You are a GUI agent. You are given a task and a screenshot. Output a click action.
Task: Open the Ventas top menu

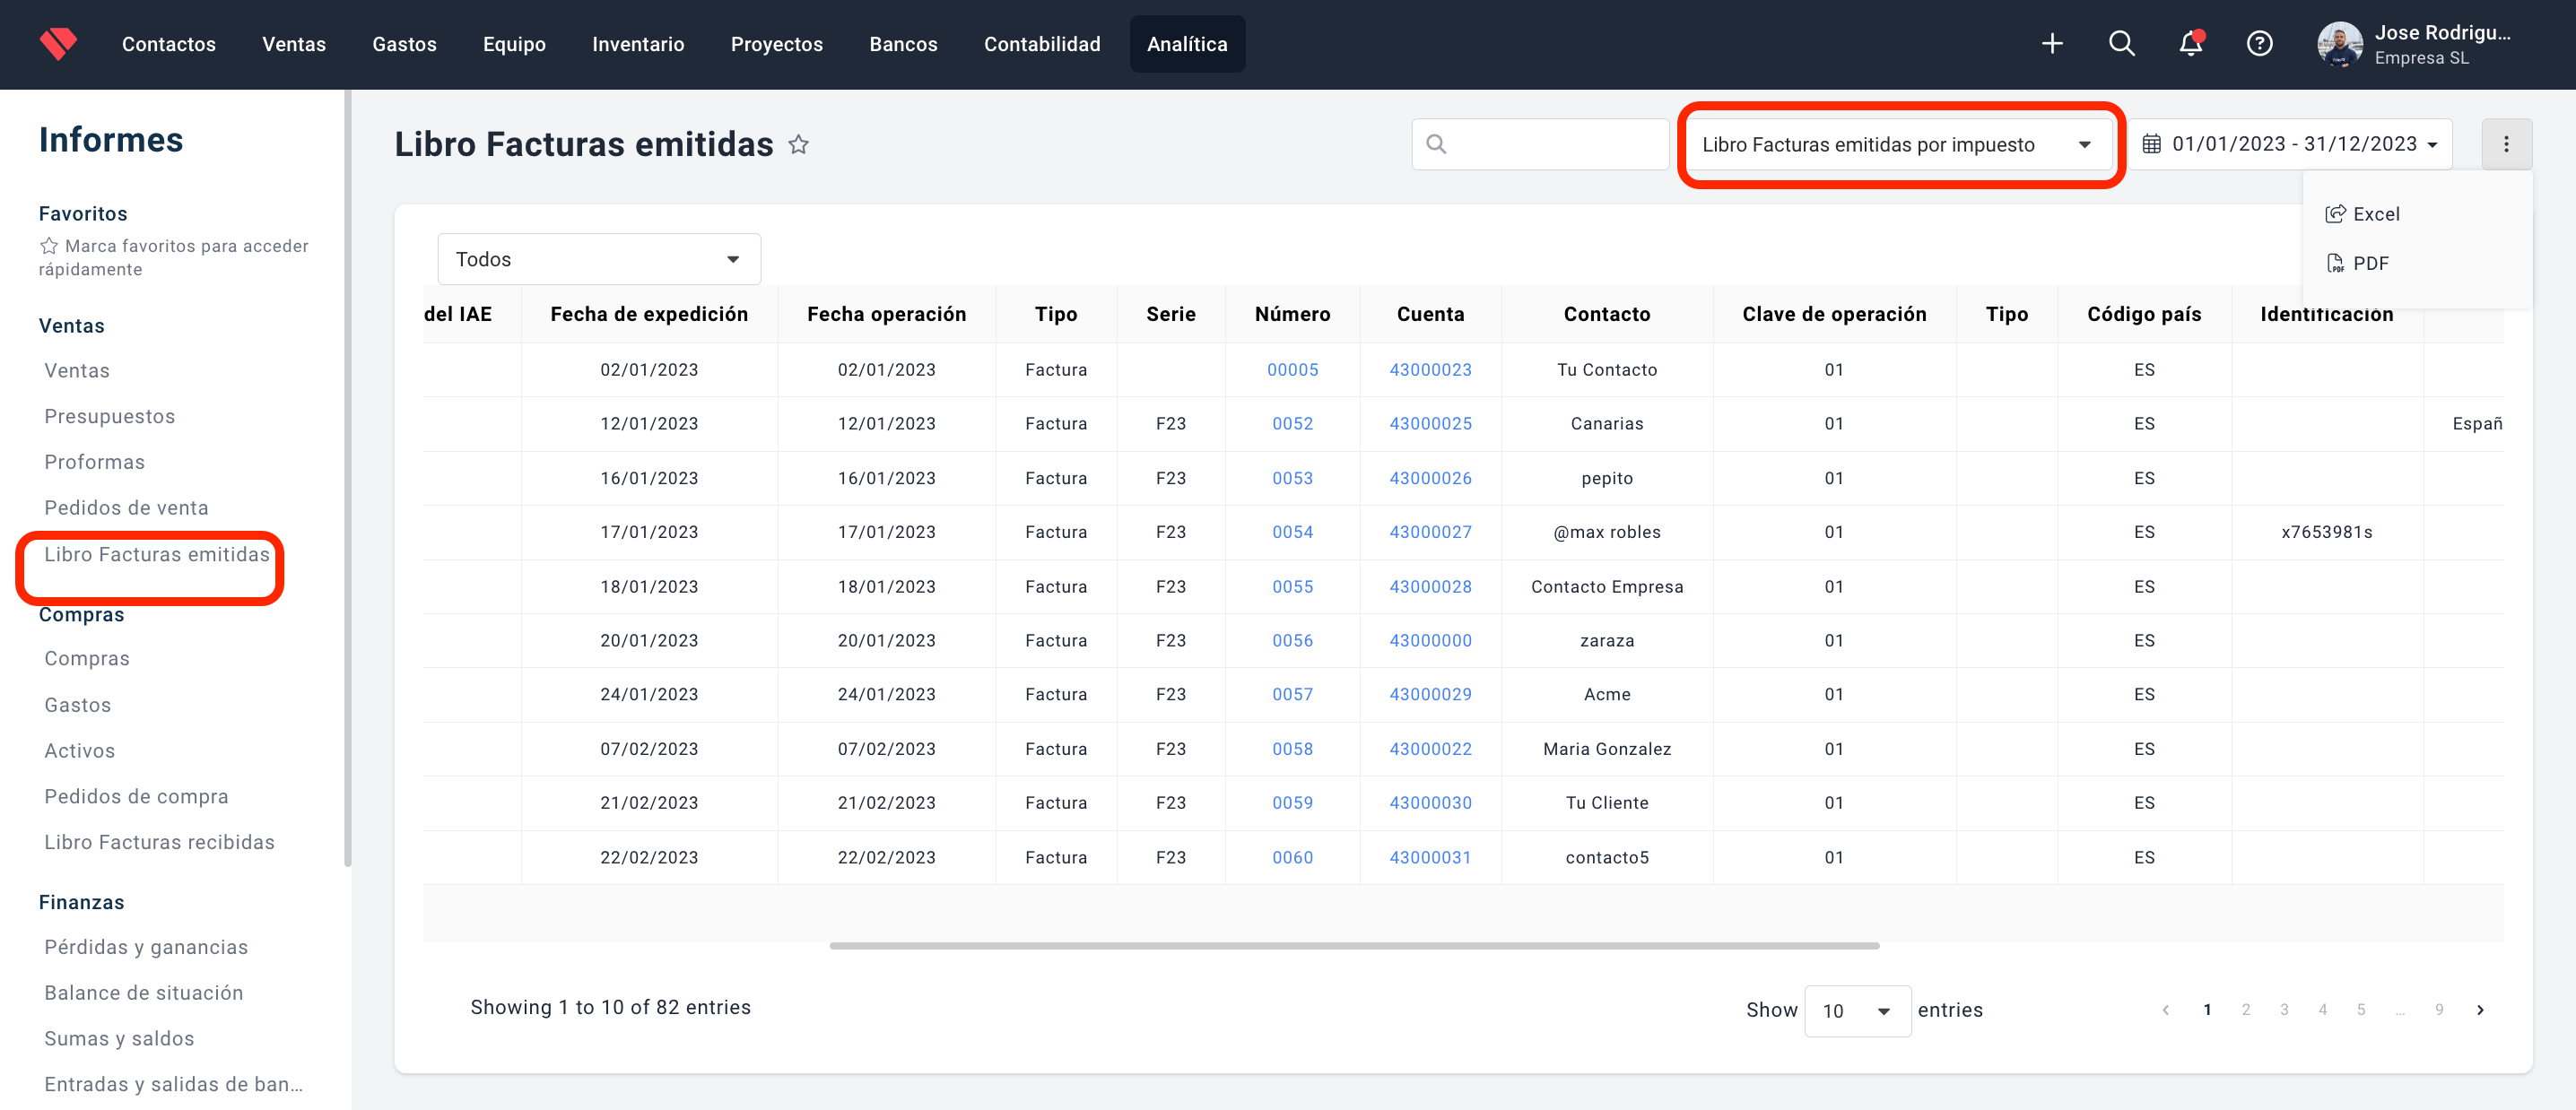tap(294, 44)
